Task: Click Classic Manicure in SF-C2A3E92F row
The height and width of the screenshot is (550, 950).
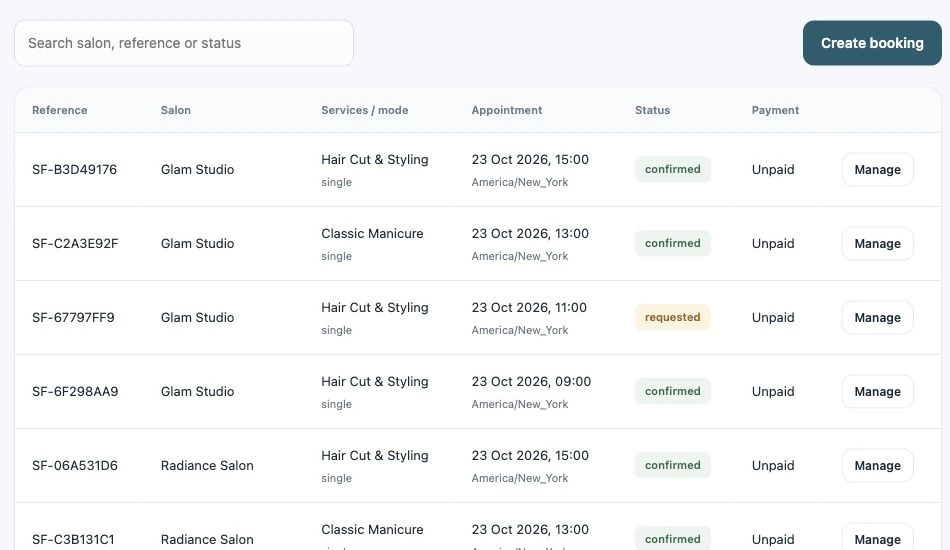Action: coord(372,233)
